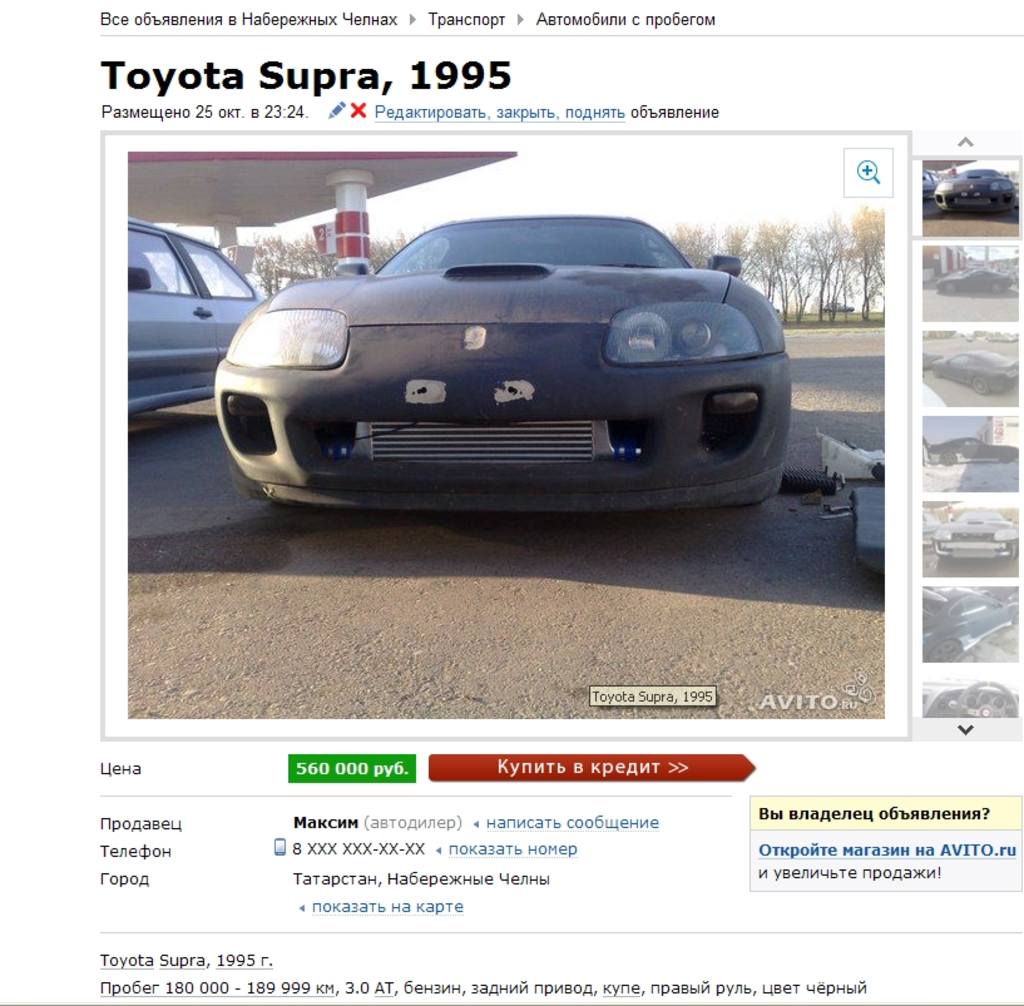1024x1006 pixels.
Task: Go to the 'Транспорт' breadcrumb
Action: coord(466,20)
